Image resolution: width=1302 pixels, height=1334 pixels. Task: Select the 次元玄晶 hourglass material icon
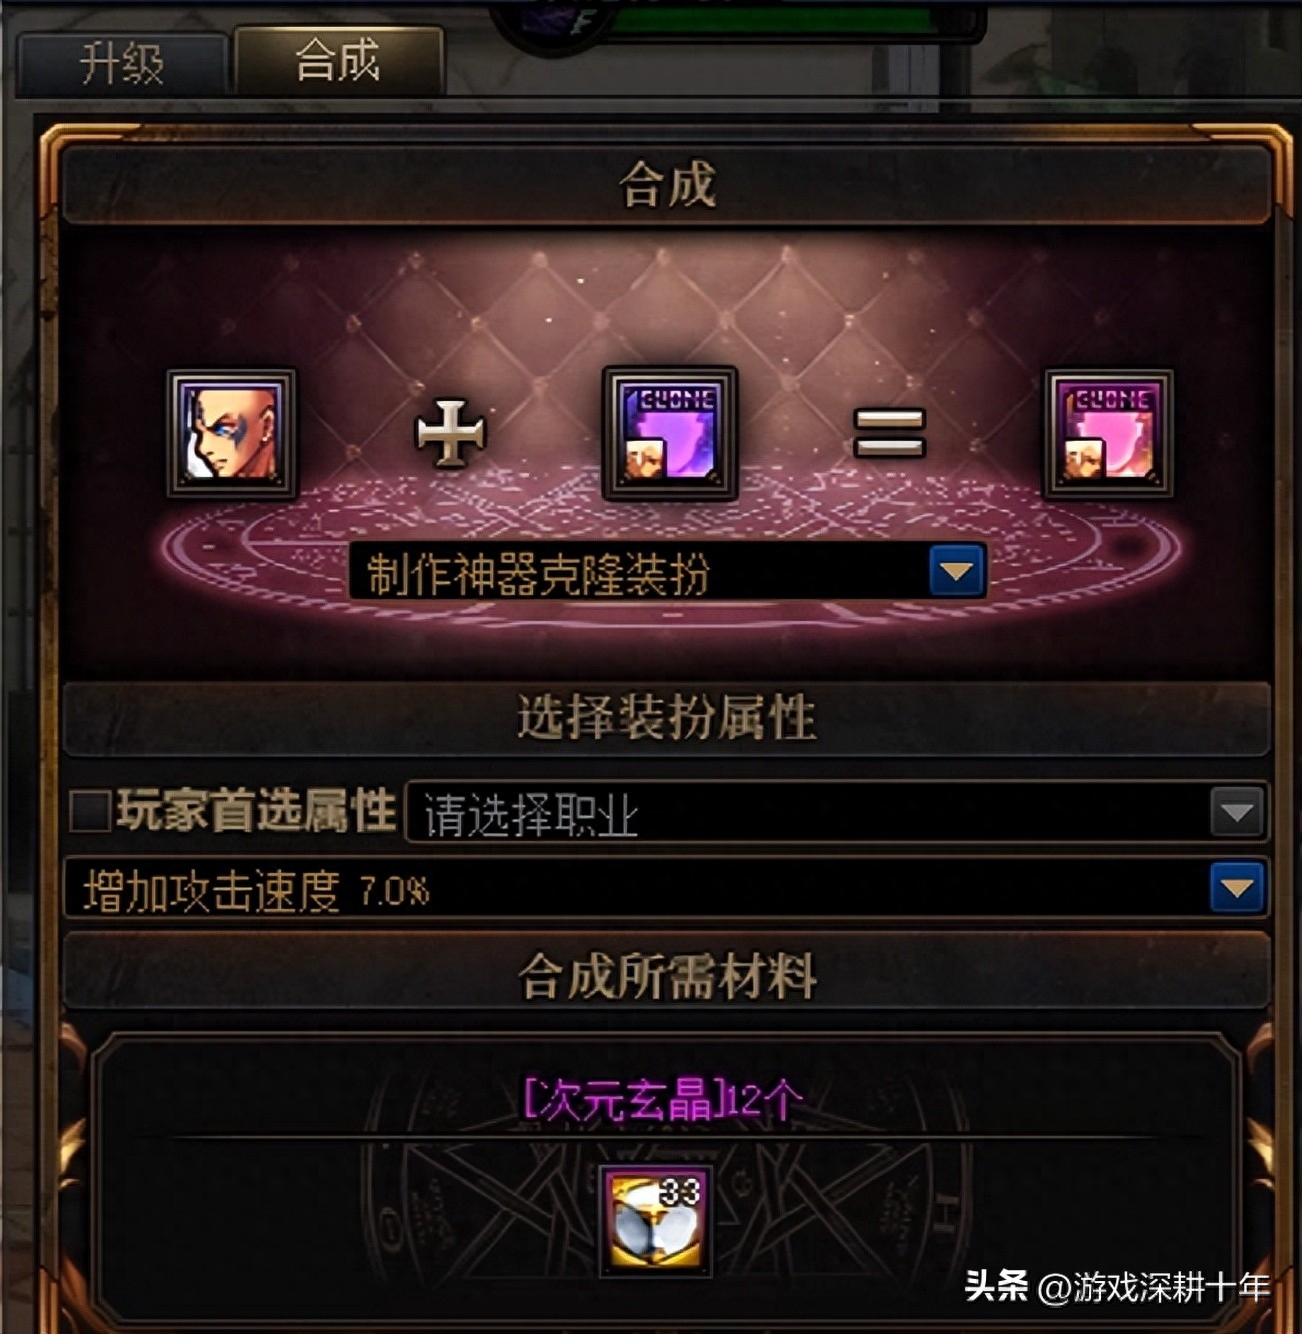(656, 1221)
